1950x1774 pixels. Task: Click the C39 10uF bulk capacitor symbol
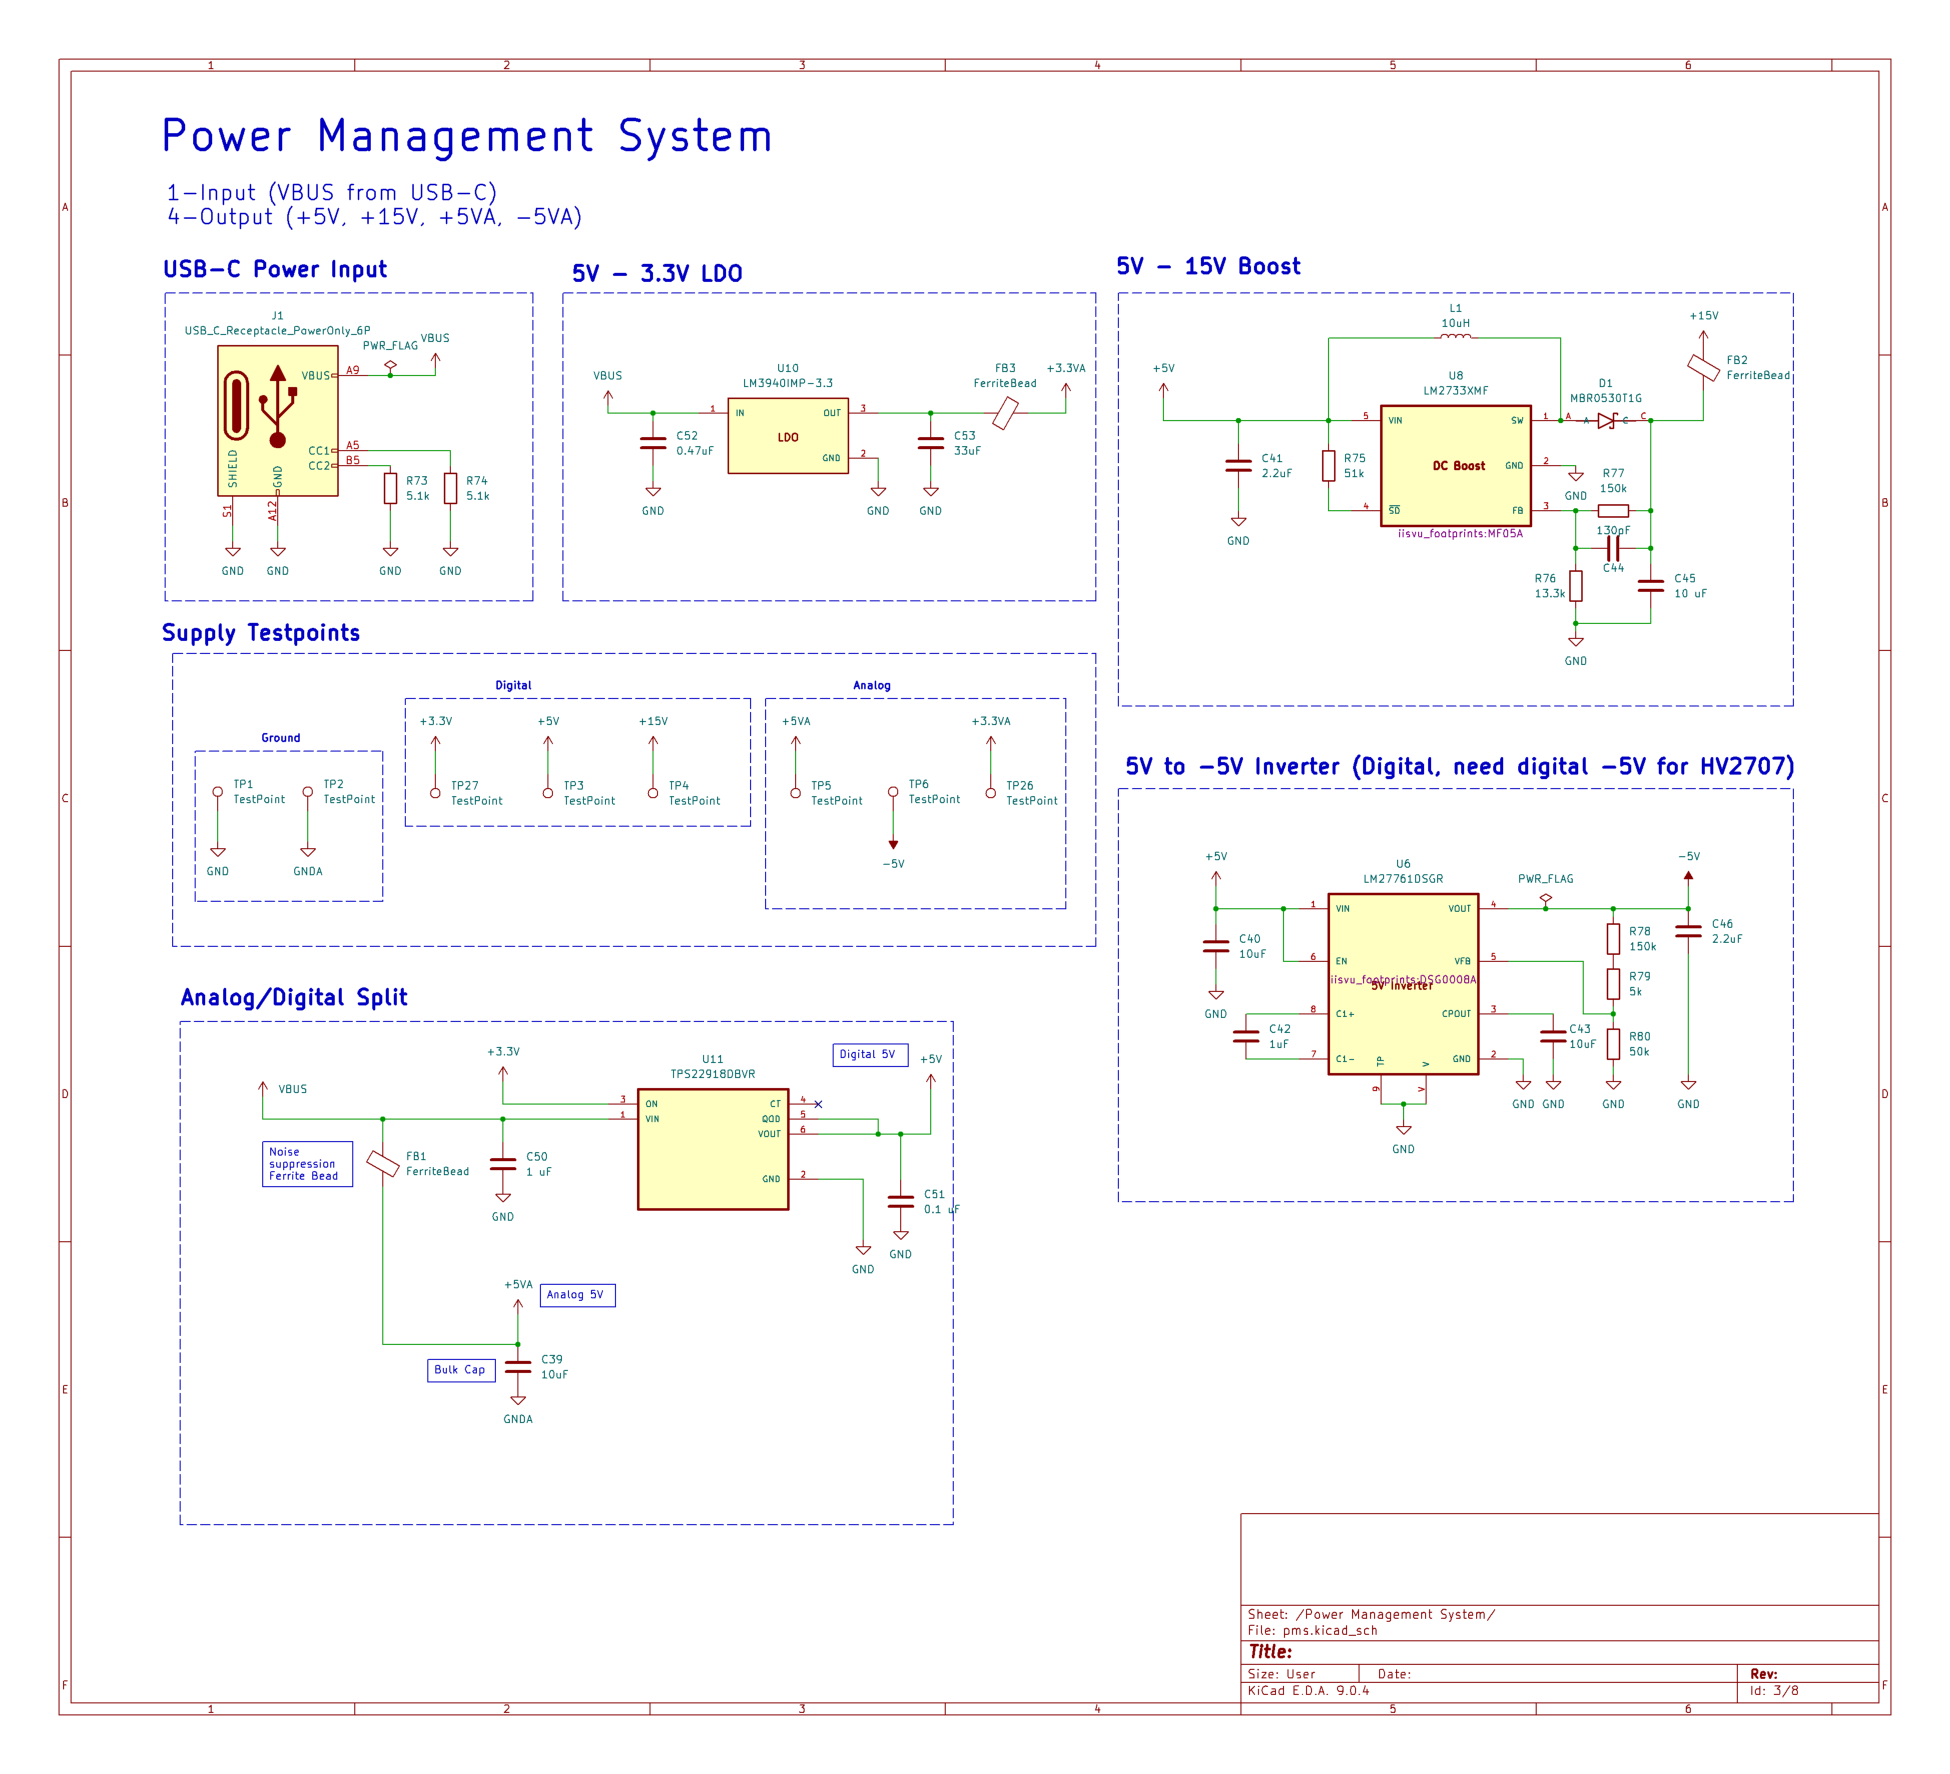(518, 1367)
